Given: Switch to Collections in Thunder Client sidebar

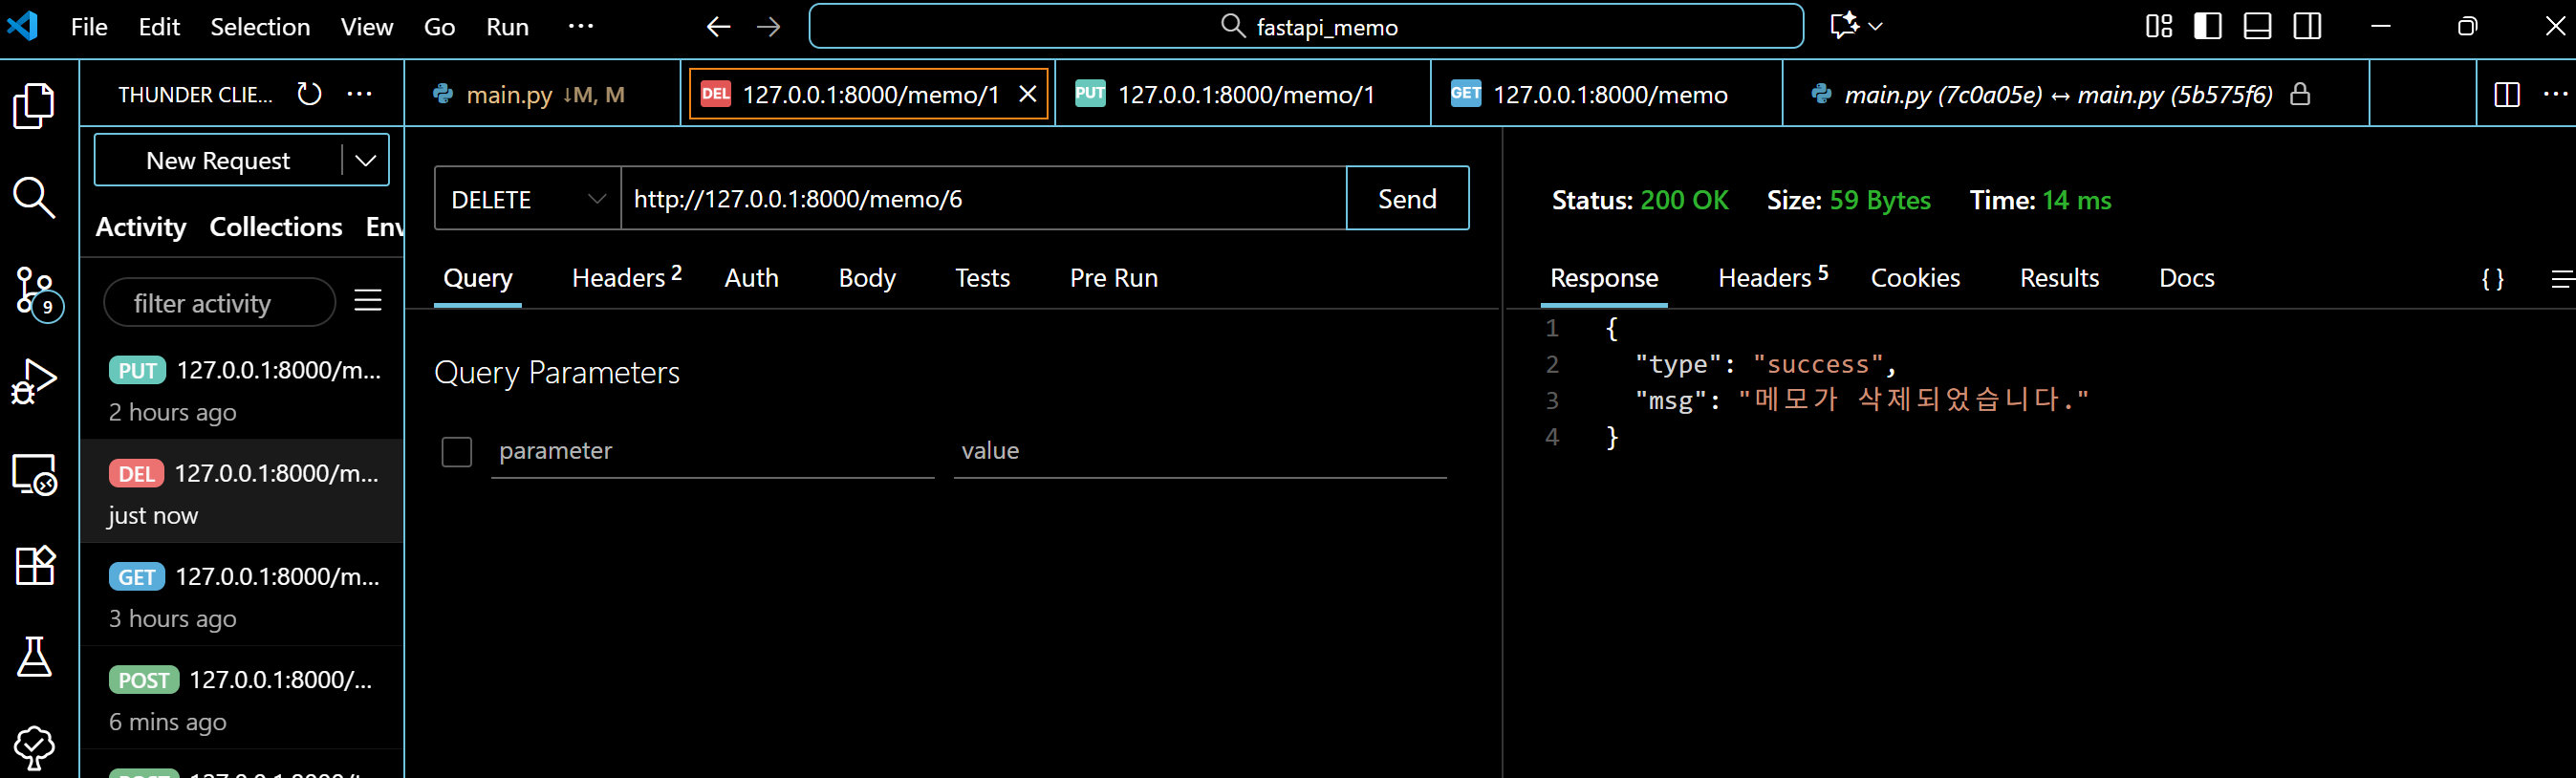Looking at the screenshot, I should coord(276,227).
